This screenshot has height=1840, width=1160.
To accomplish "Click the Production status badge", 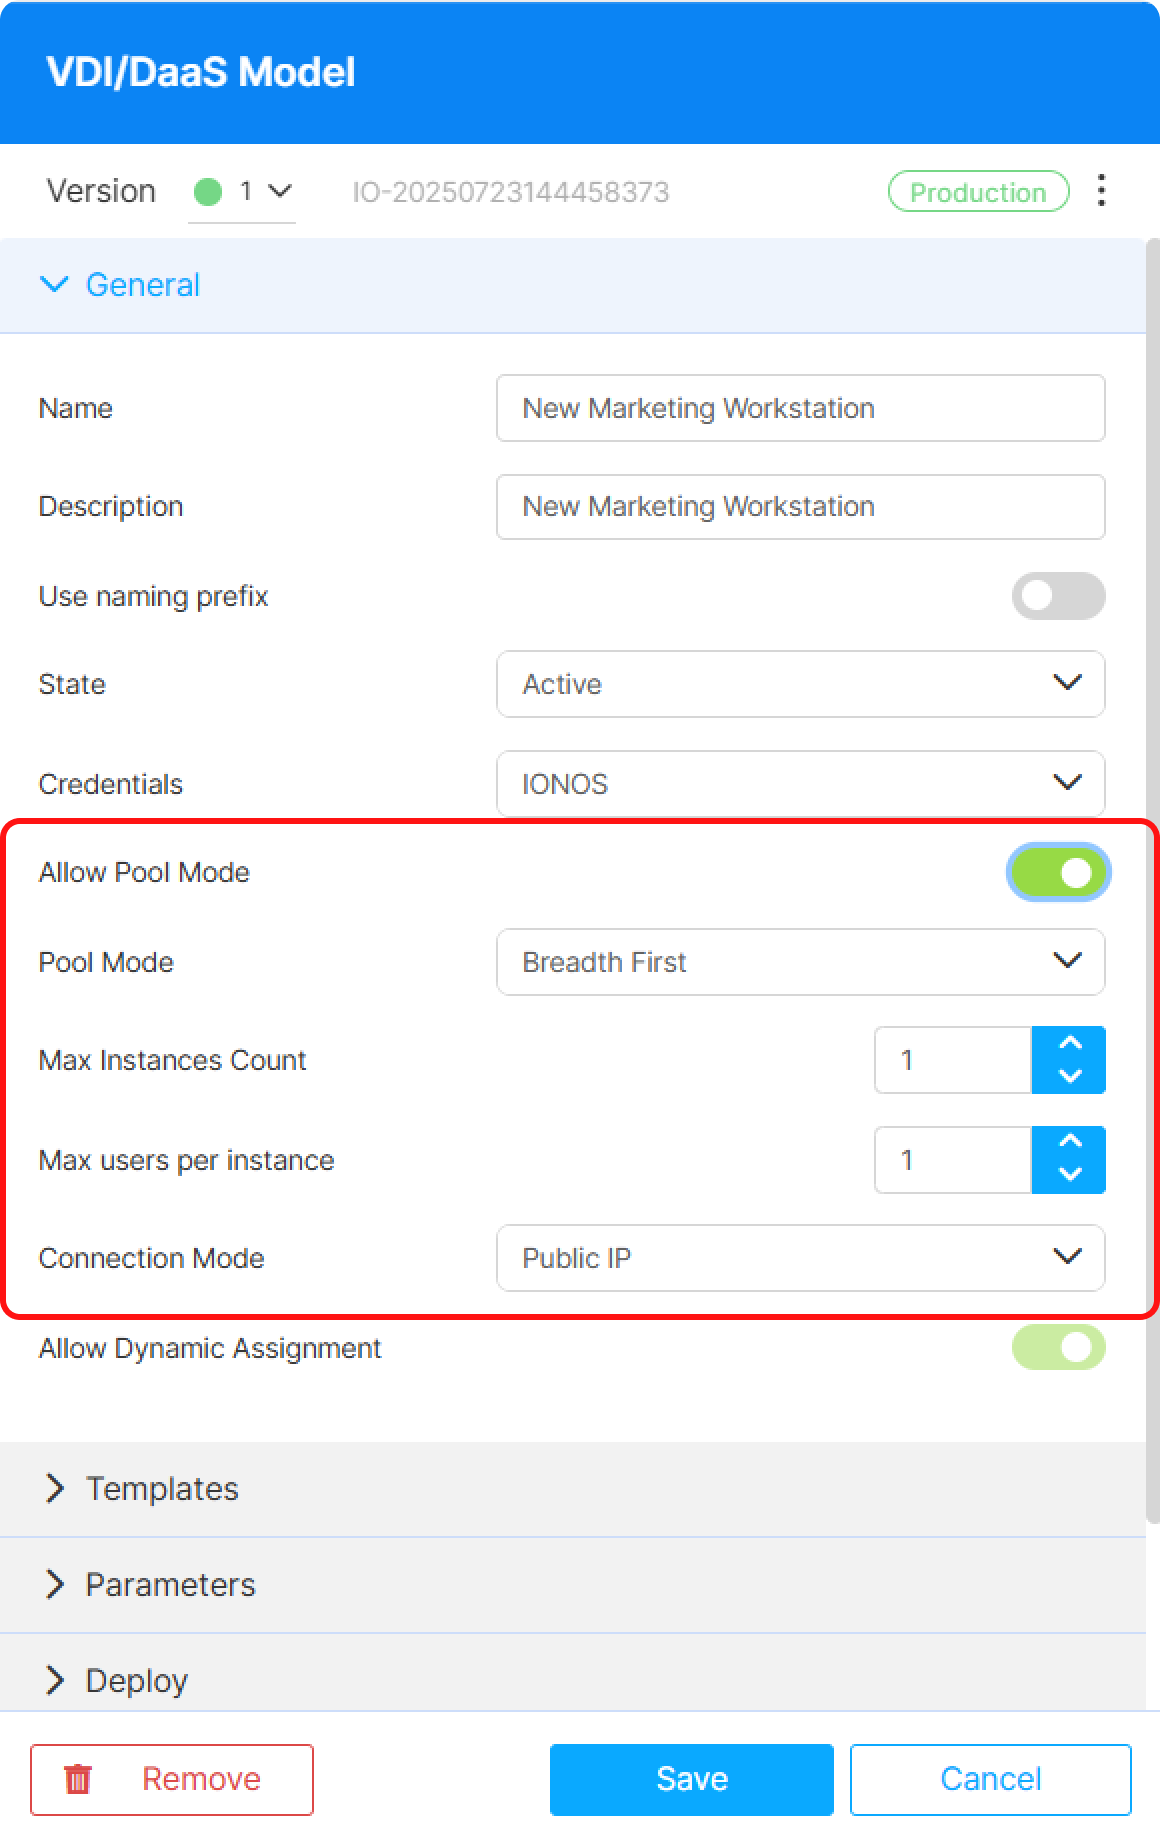I will [x=978, y=192].
